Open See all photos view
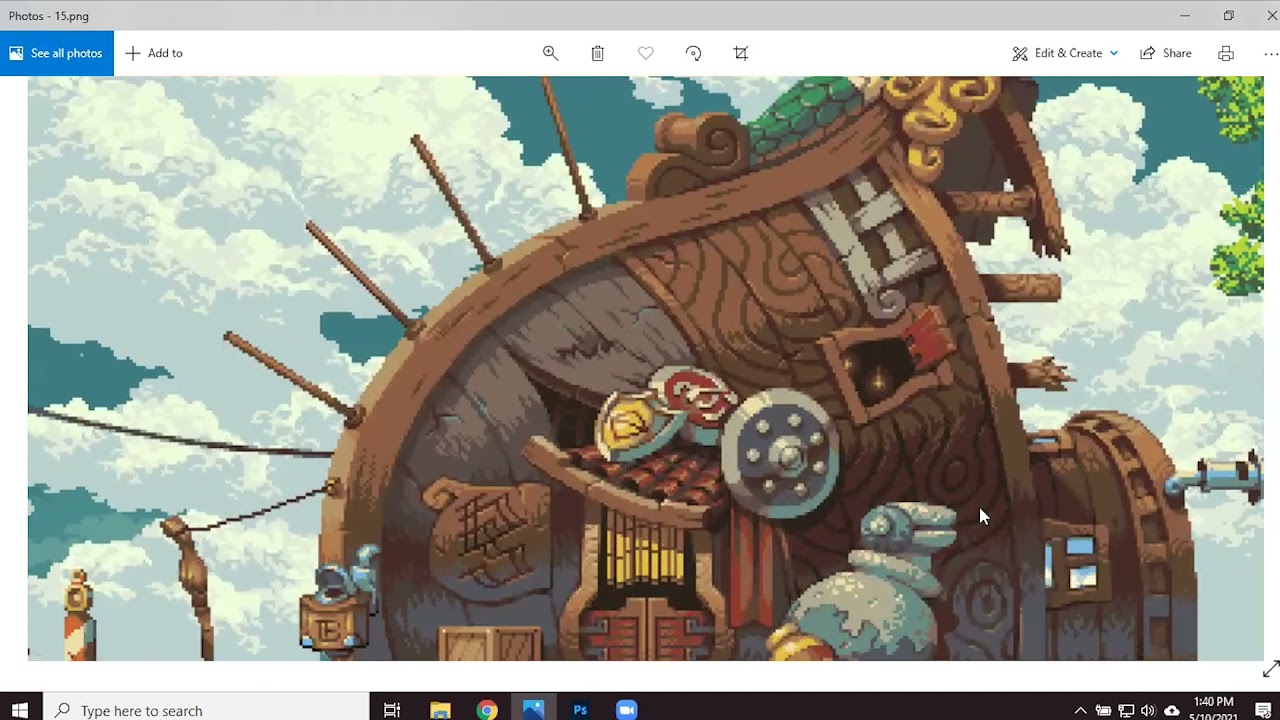This screenshot has width=1280, height=720. pyautogui.click(x=57, y=53)
